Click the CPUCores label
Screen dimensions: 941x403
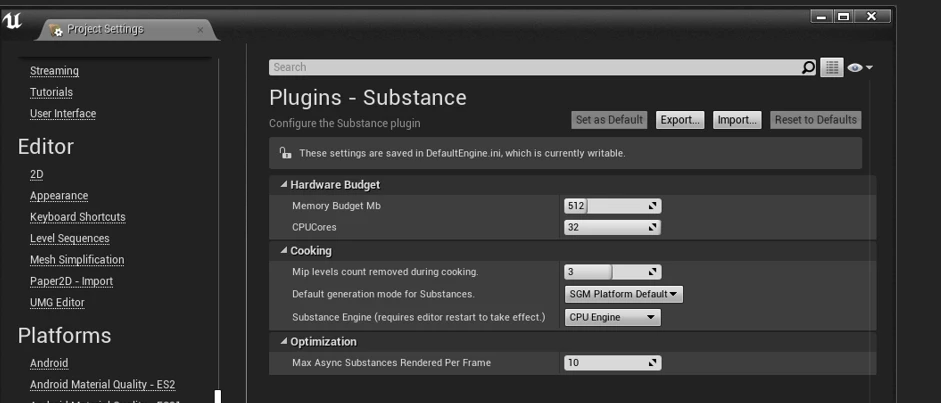[x=314, y=227]
